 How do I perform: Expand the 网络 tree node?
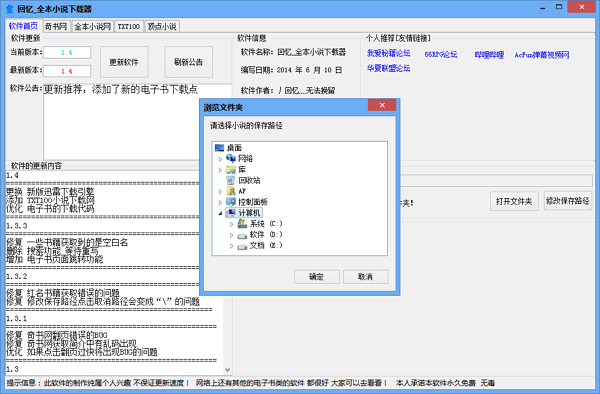(220, 159)
